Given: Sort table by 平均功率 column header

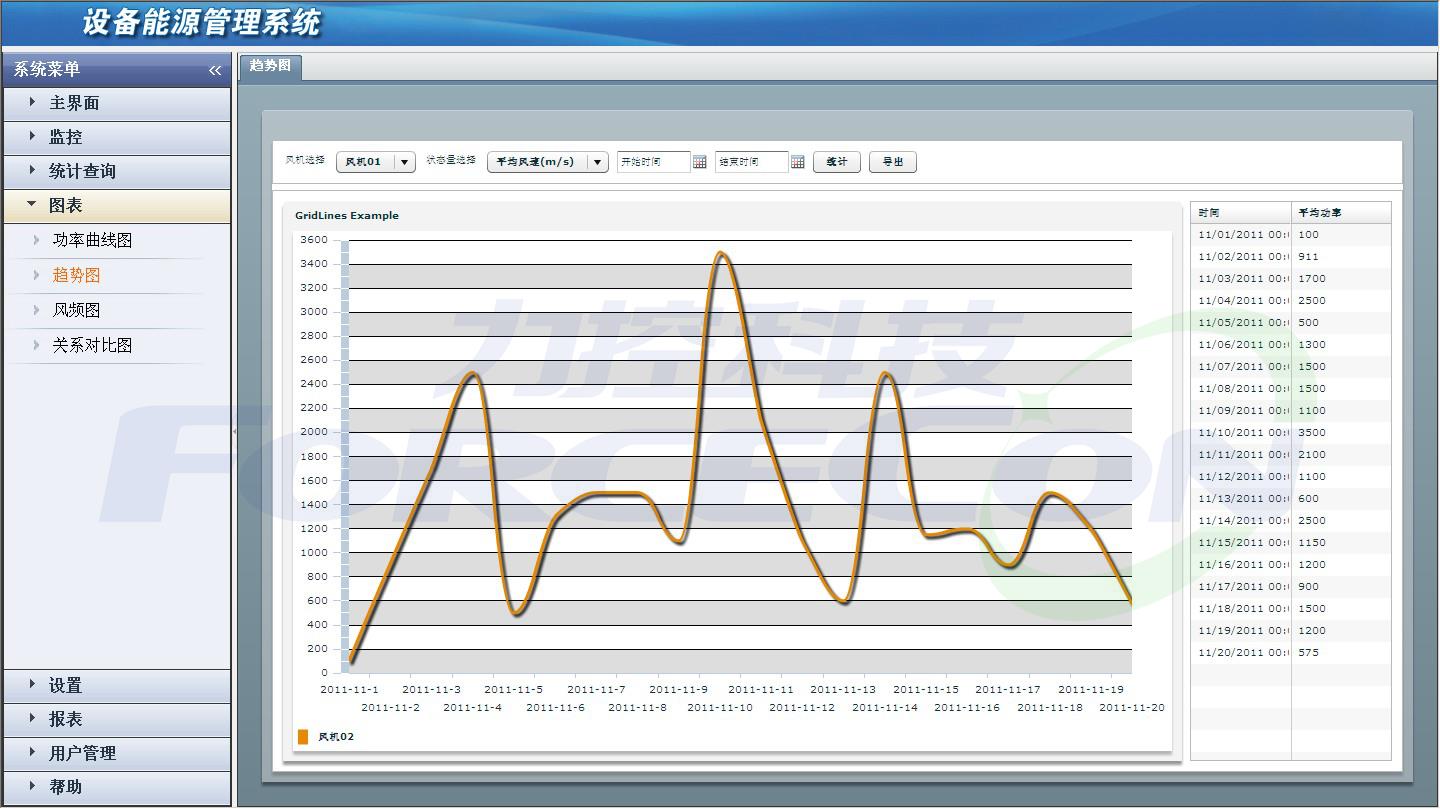Looking at the screenshot, I should click(x=1341, y=213).
